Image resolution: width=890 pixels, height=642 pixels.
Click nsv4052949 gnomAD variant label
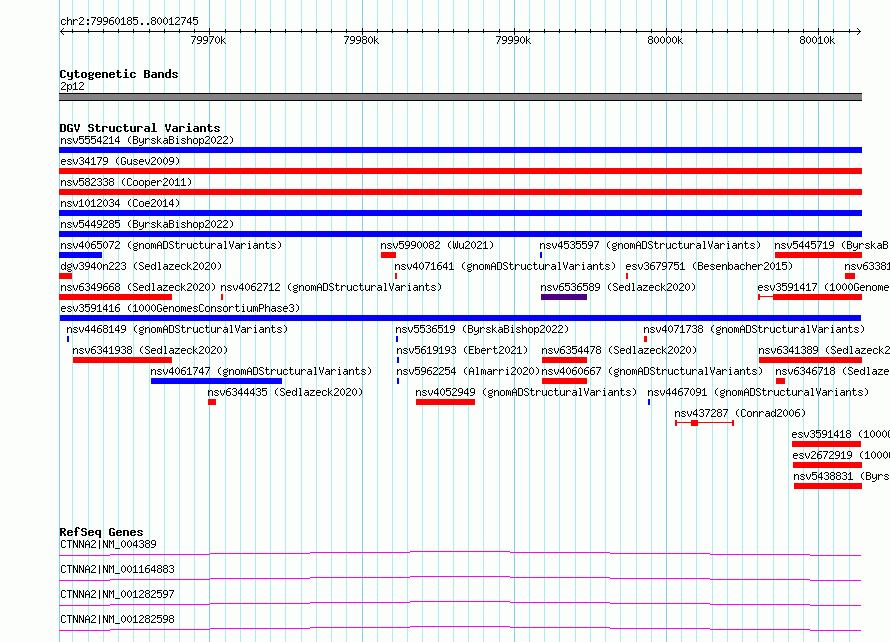pos(526,392)
